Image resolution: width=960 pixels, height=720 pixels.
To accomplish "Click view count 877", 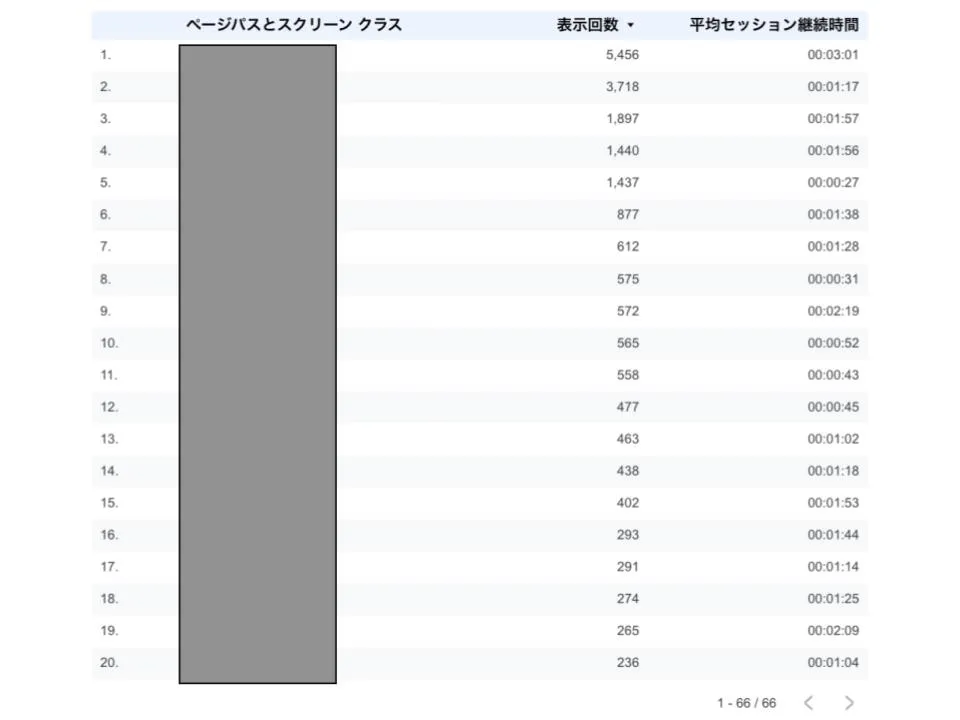I will tap(628, 214).
